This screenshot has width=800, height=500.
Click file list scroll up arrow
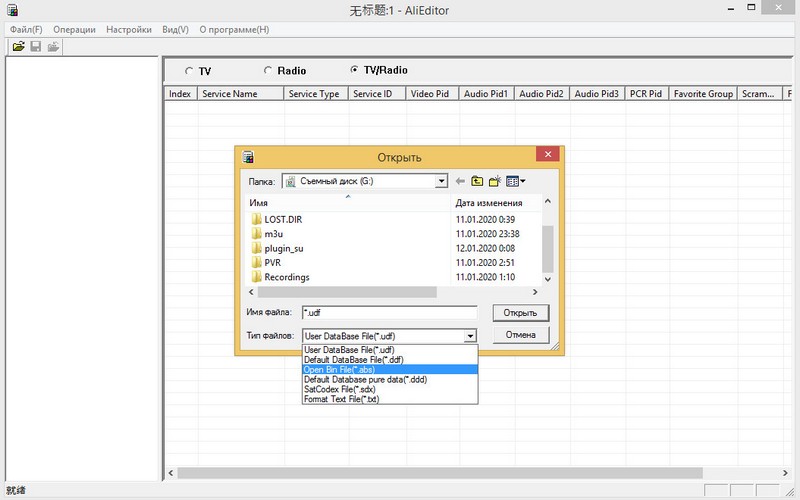point(547,201)
